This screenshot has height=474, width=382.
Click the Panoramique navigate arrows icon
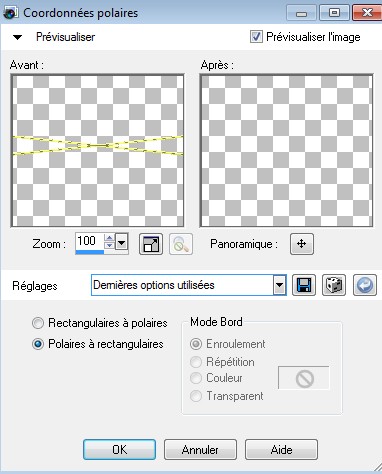coord(302,244)
